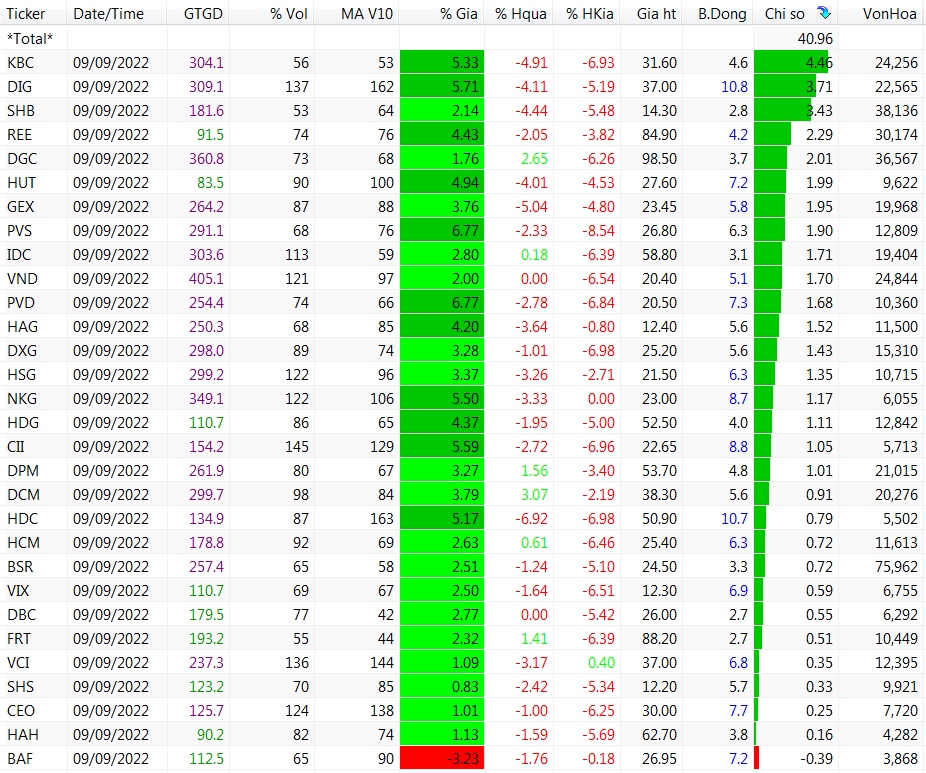Select the SHS ticker
The height and width of the screenshot is (773, 926).
[x=21, y=687]
